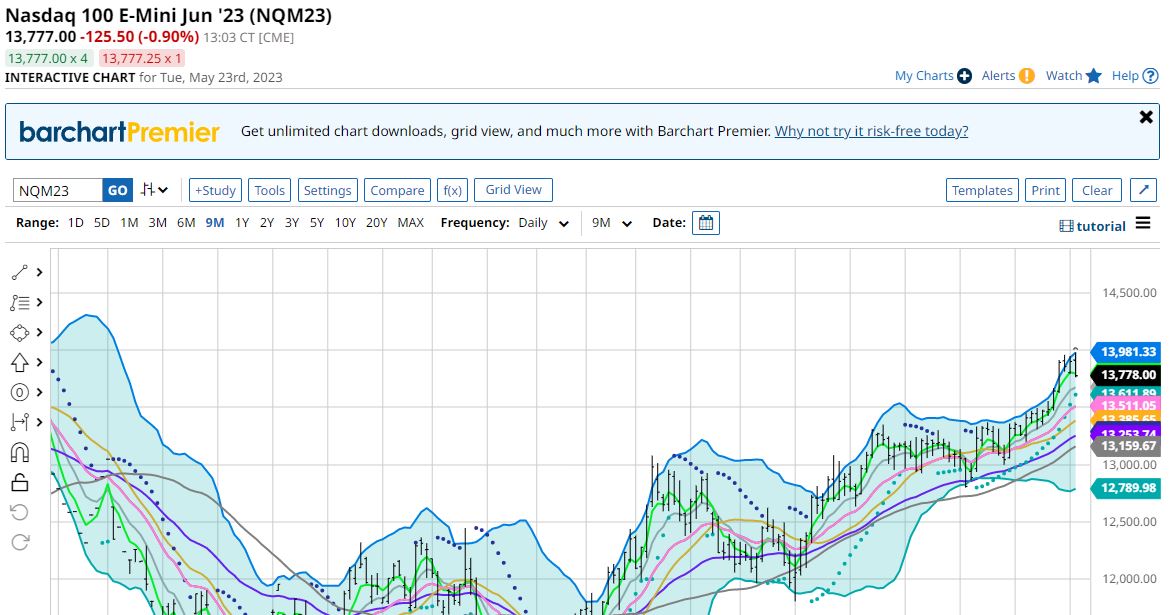This screenshot has width=1171, height=615.
Task: Close the Barchart Premier banner
Action: pyautogui.click(x=1146, y=117)
